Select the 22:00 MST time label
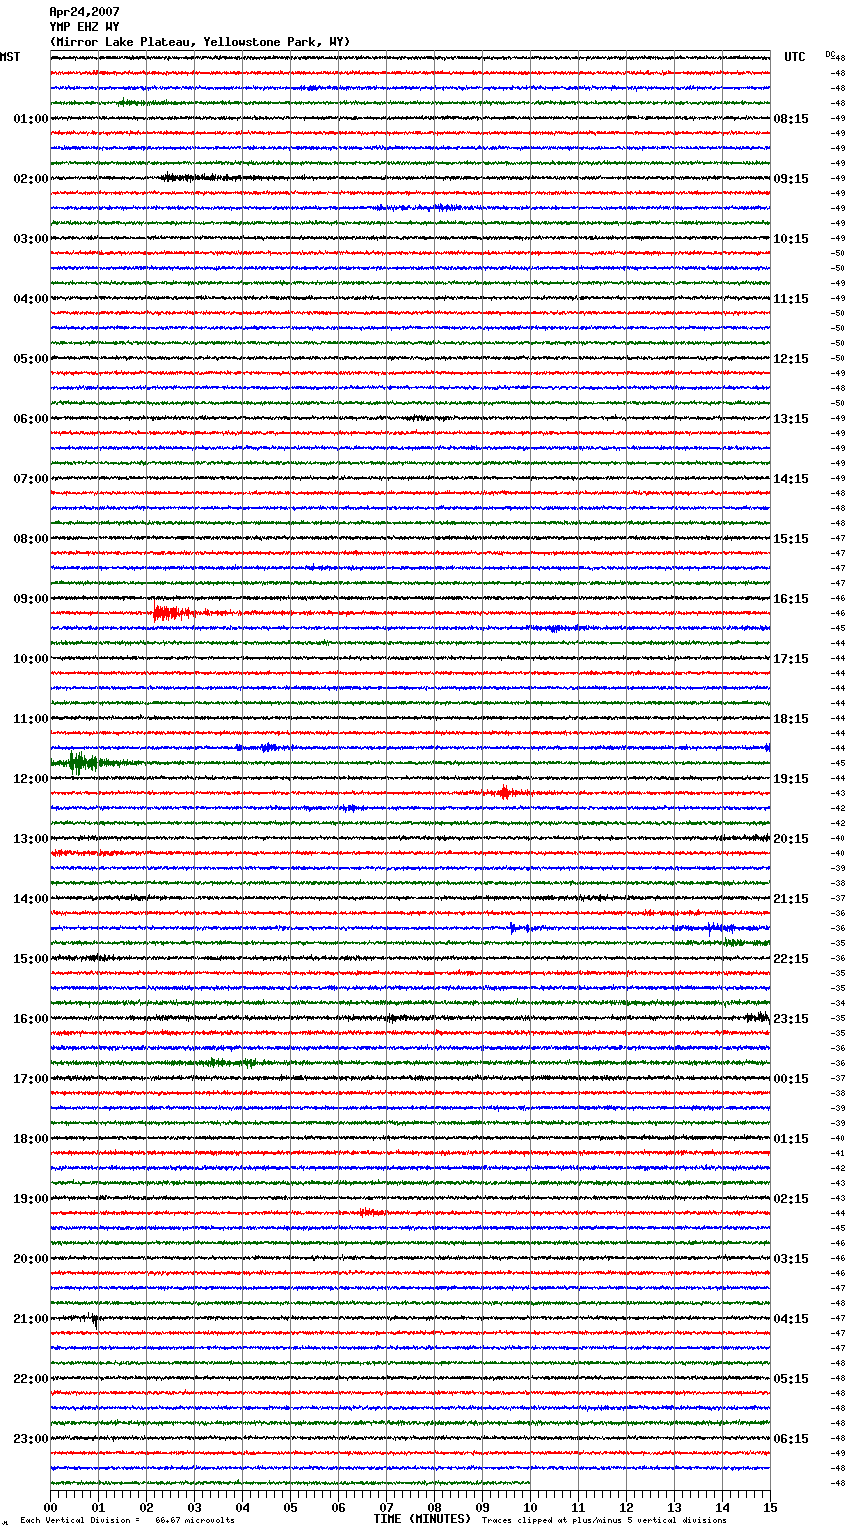The image size is (850, 1534). tap(31, 1379)
